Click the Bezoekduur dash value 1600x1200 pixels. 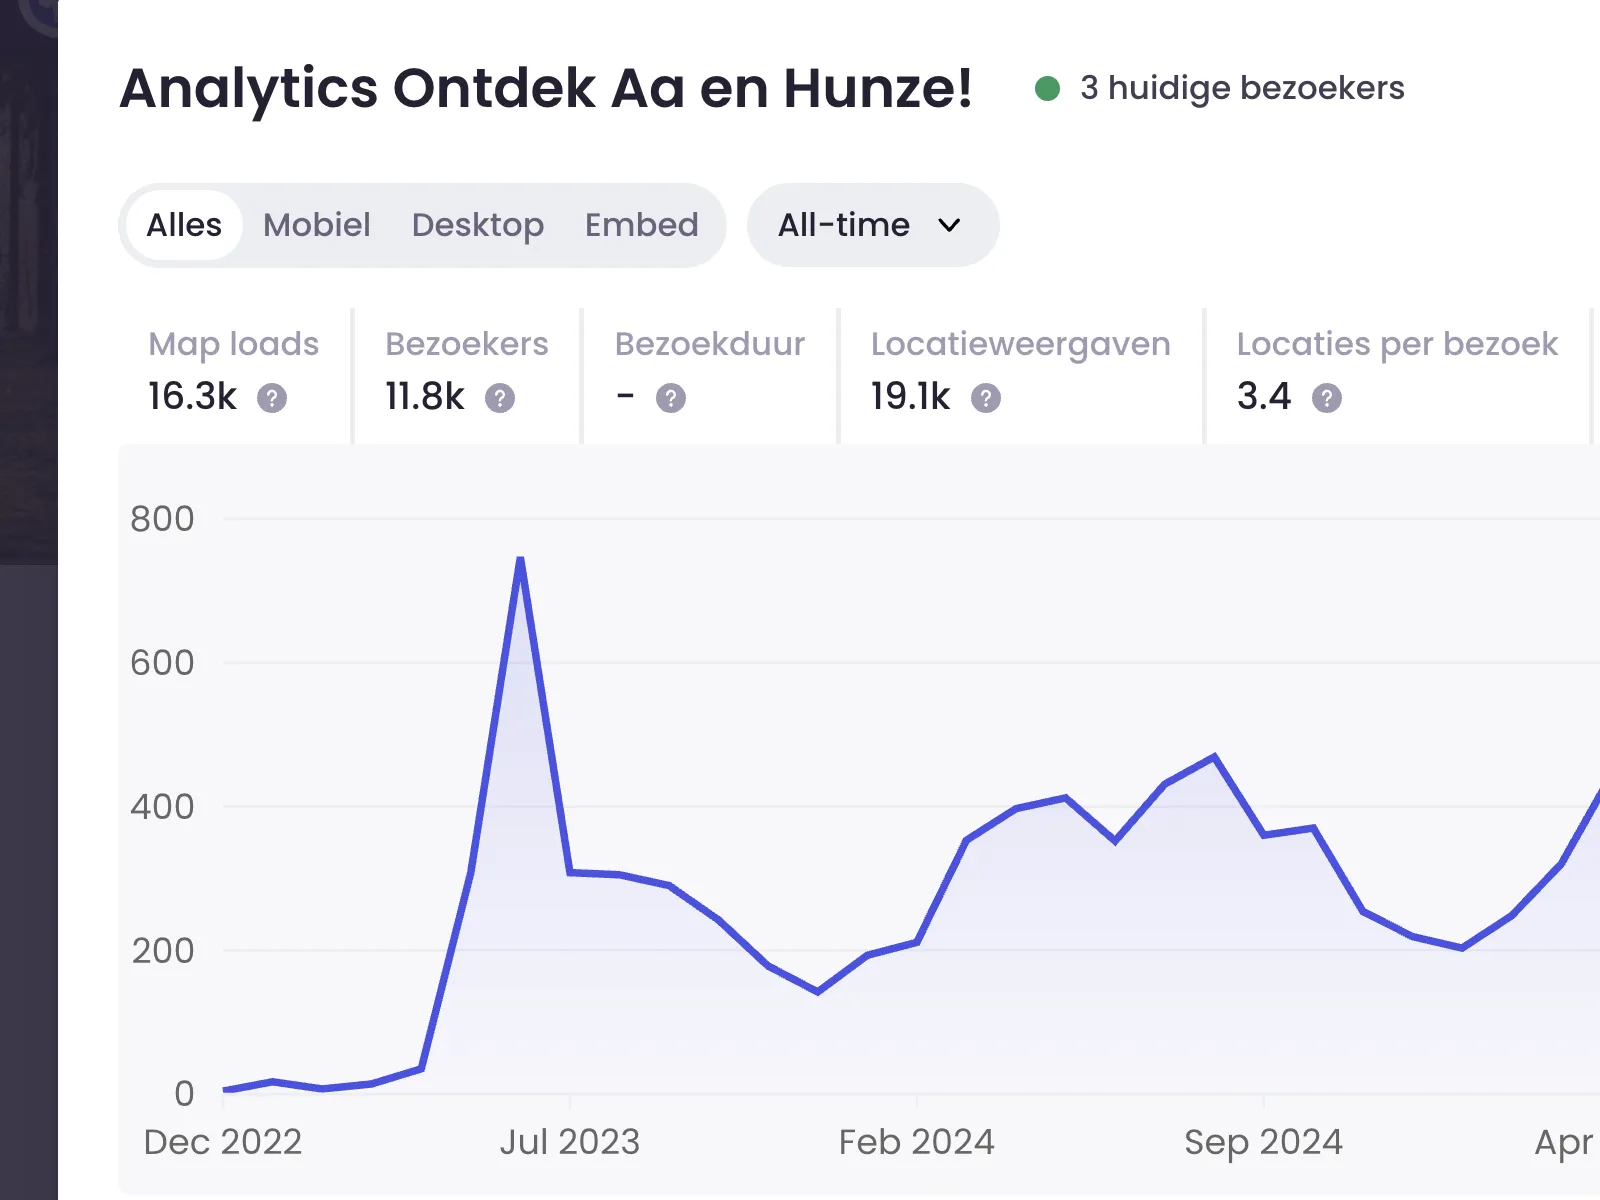[x=623, y=396]
